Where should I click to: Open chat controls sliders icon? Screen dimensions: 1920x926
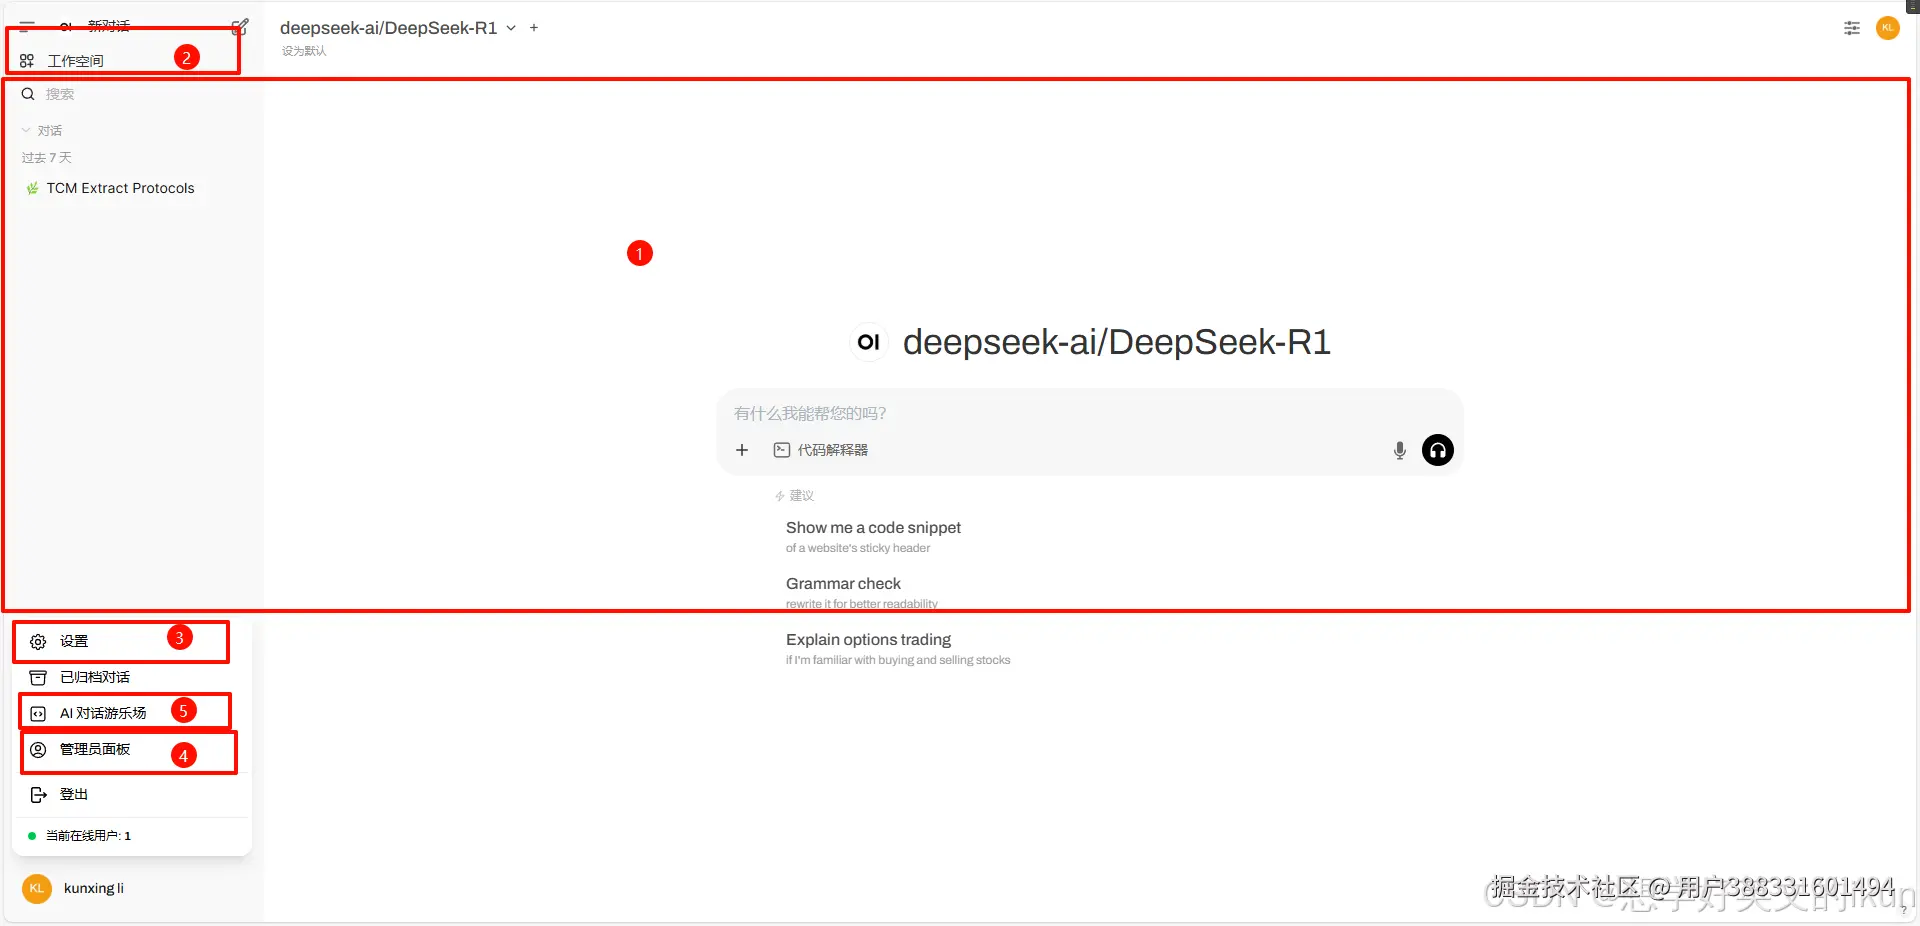pos(1852,28)
